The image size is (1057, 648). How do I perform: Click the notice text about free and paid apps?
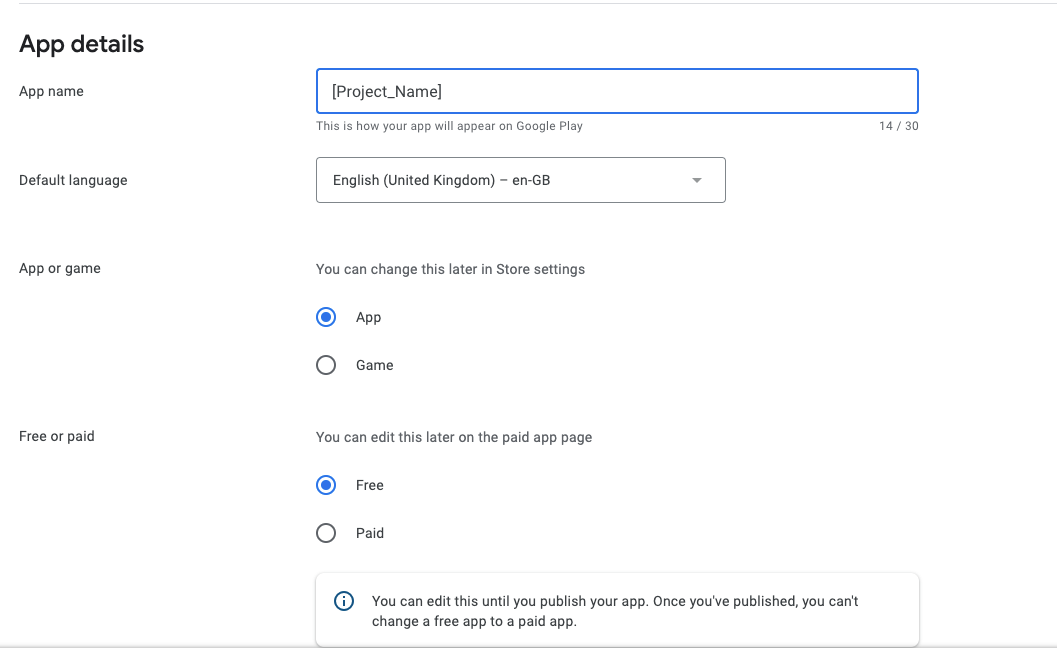pyautogui.click(x=615, y=611)
